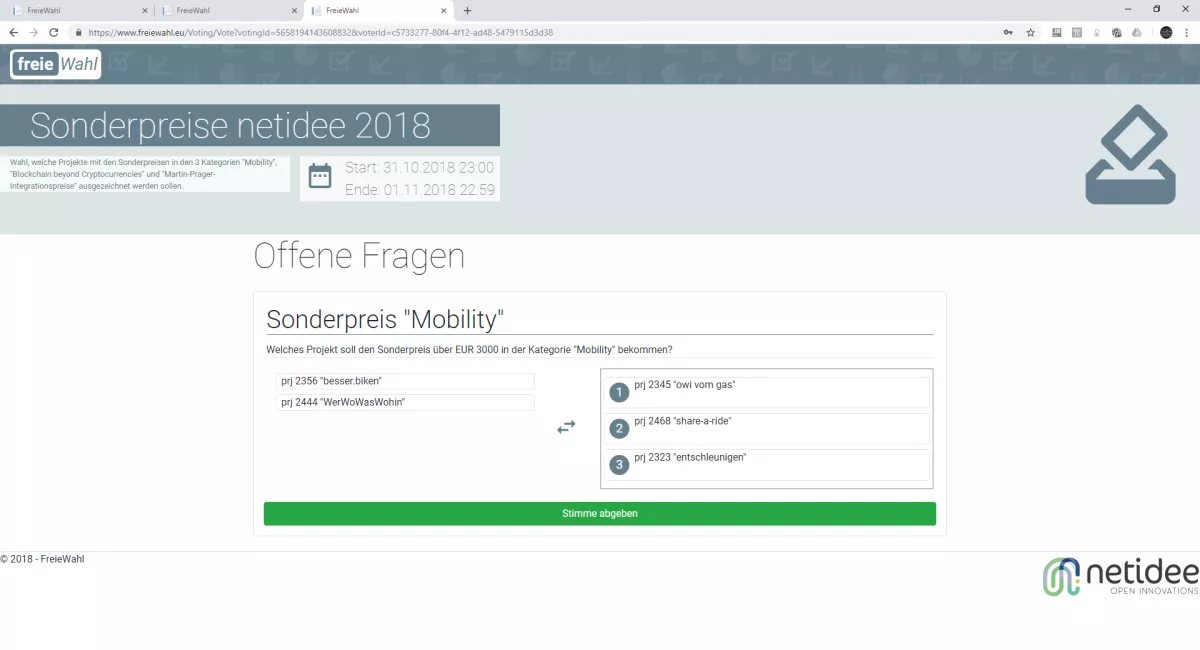Viewport: 1200px width, 650px height.
Task: Reload the page
Action: 54,32
